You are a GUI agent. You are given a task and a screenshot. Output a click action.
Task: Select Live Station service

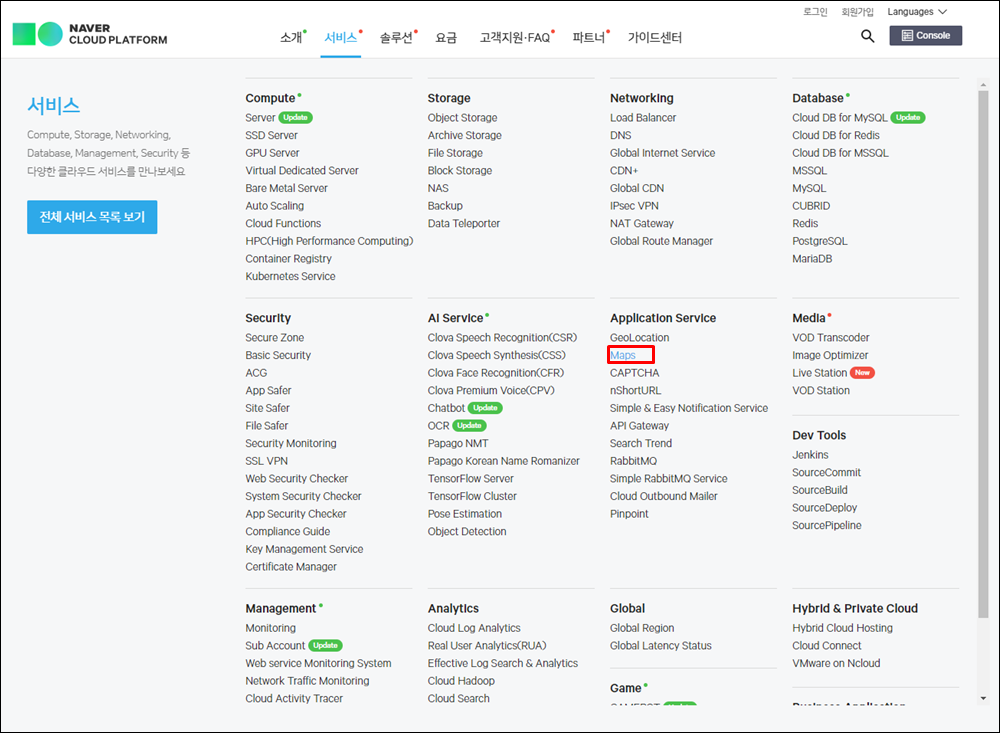(820, 373)
